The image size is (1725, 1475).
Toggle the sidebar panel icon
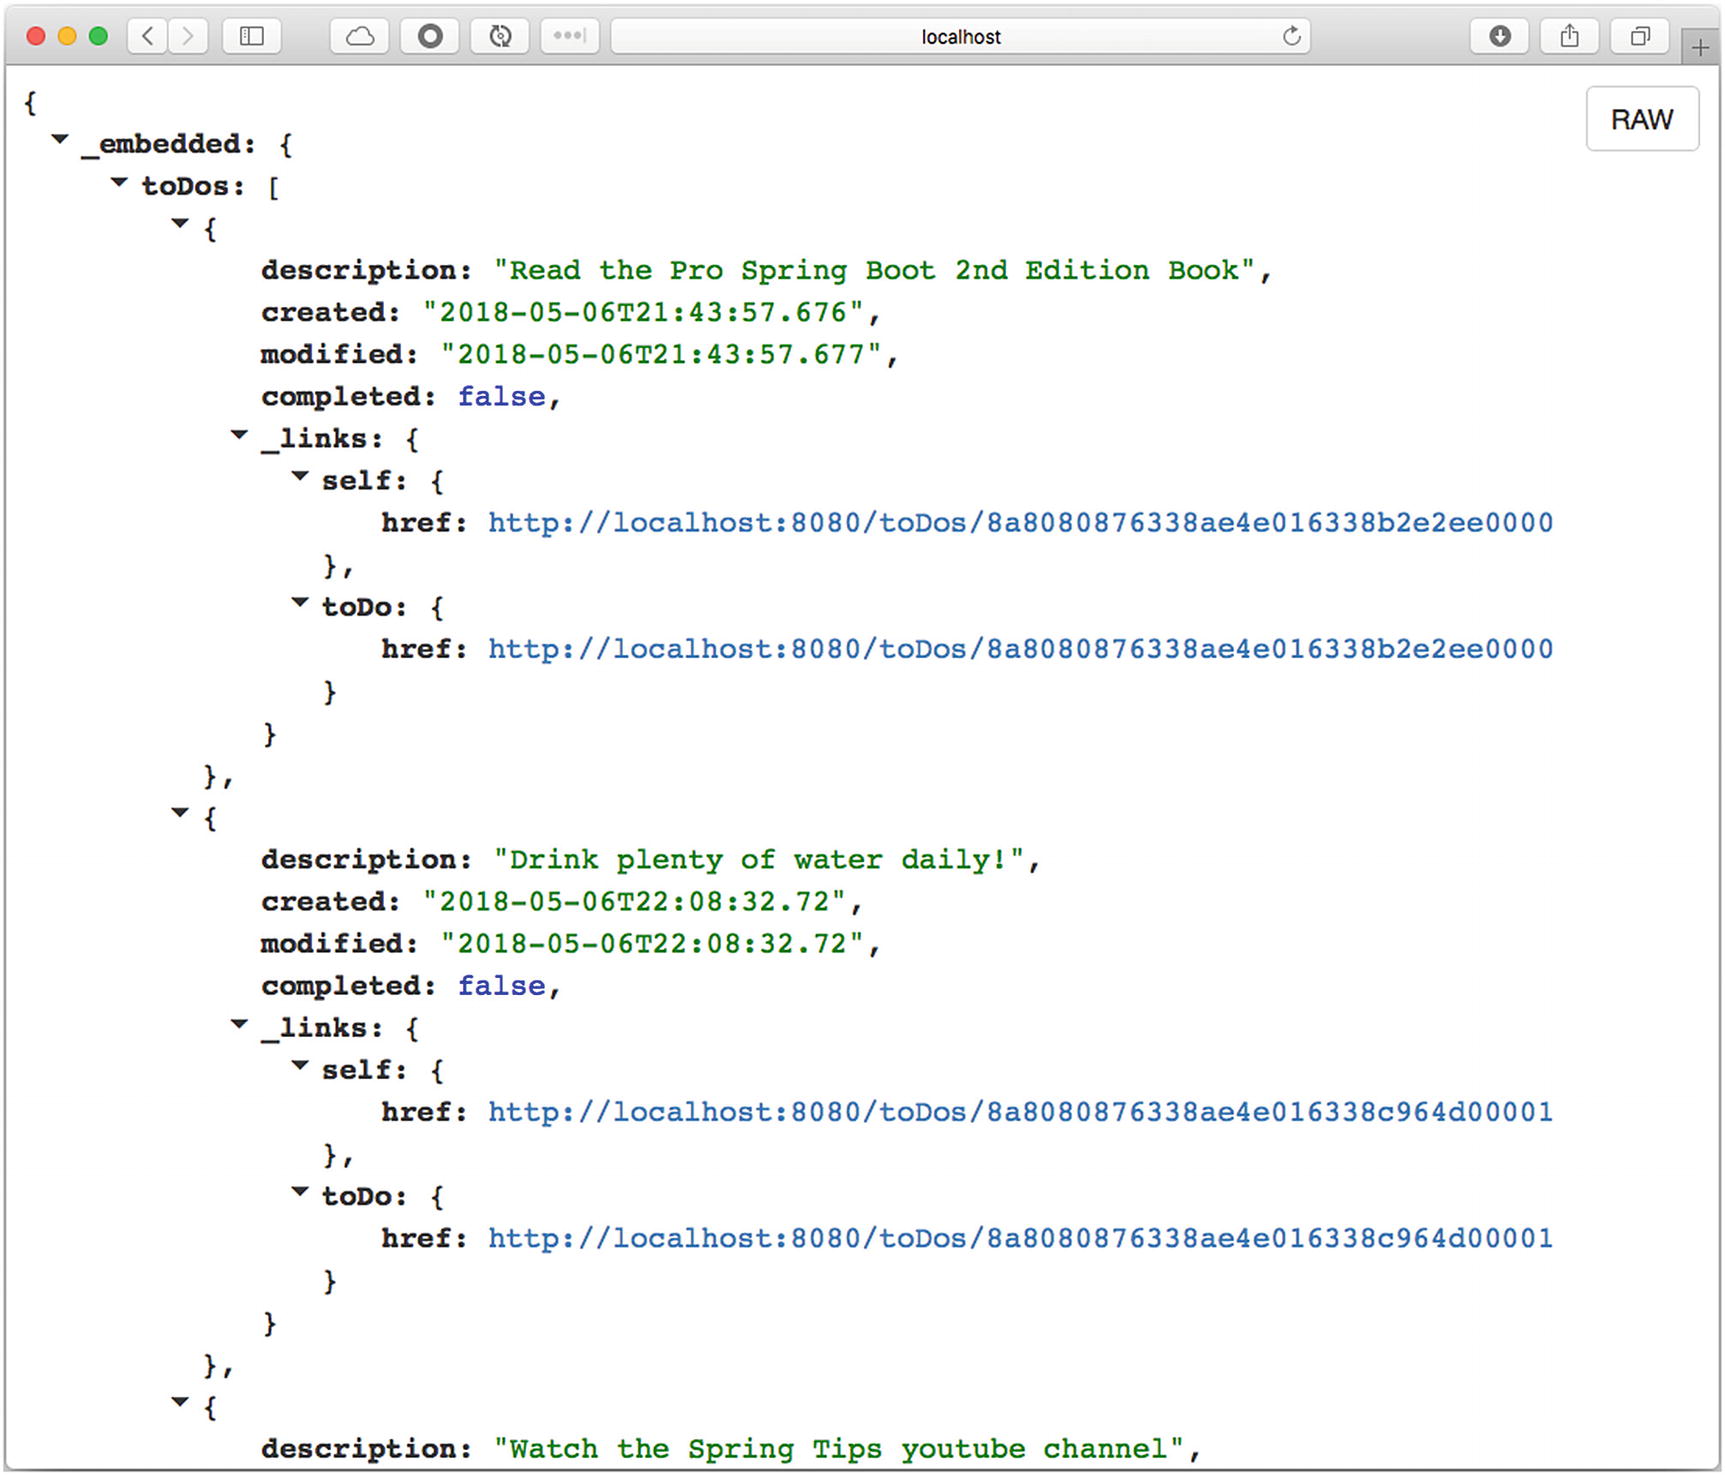252,37
